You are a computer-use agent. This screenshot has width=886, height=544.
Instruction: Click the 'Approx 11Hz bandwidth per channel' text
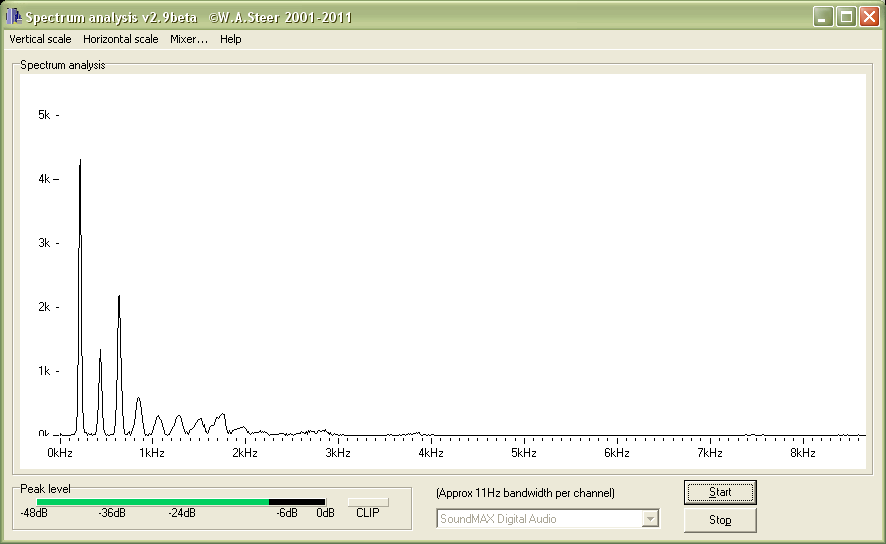pyautogui.click(x=525, y=493)
